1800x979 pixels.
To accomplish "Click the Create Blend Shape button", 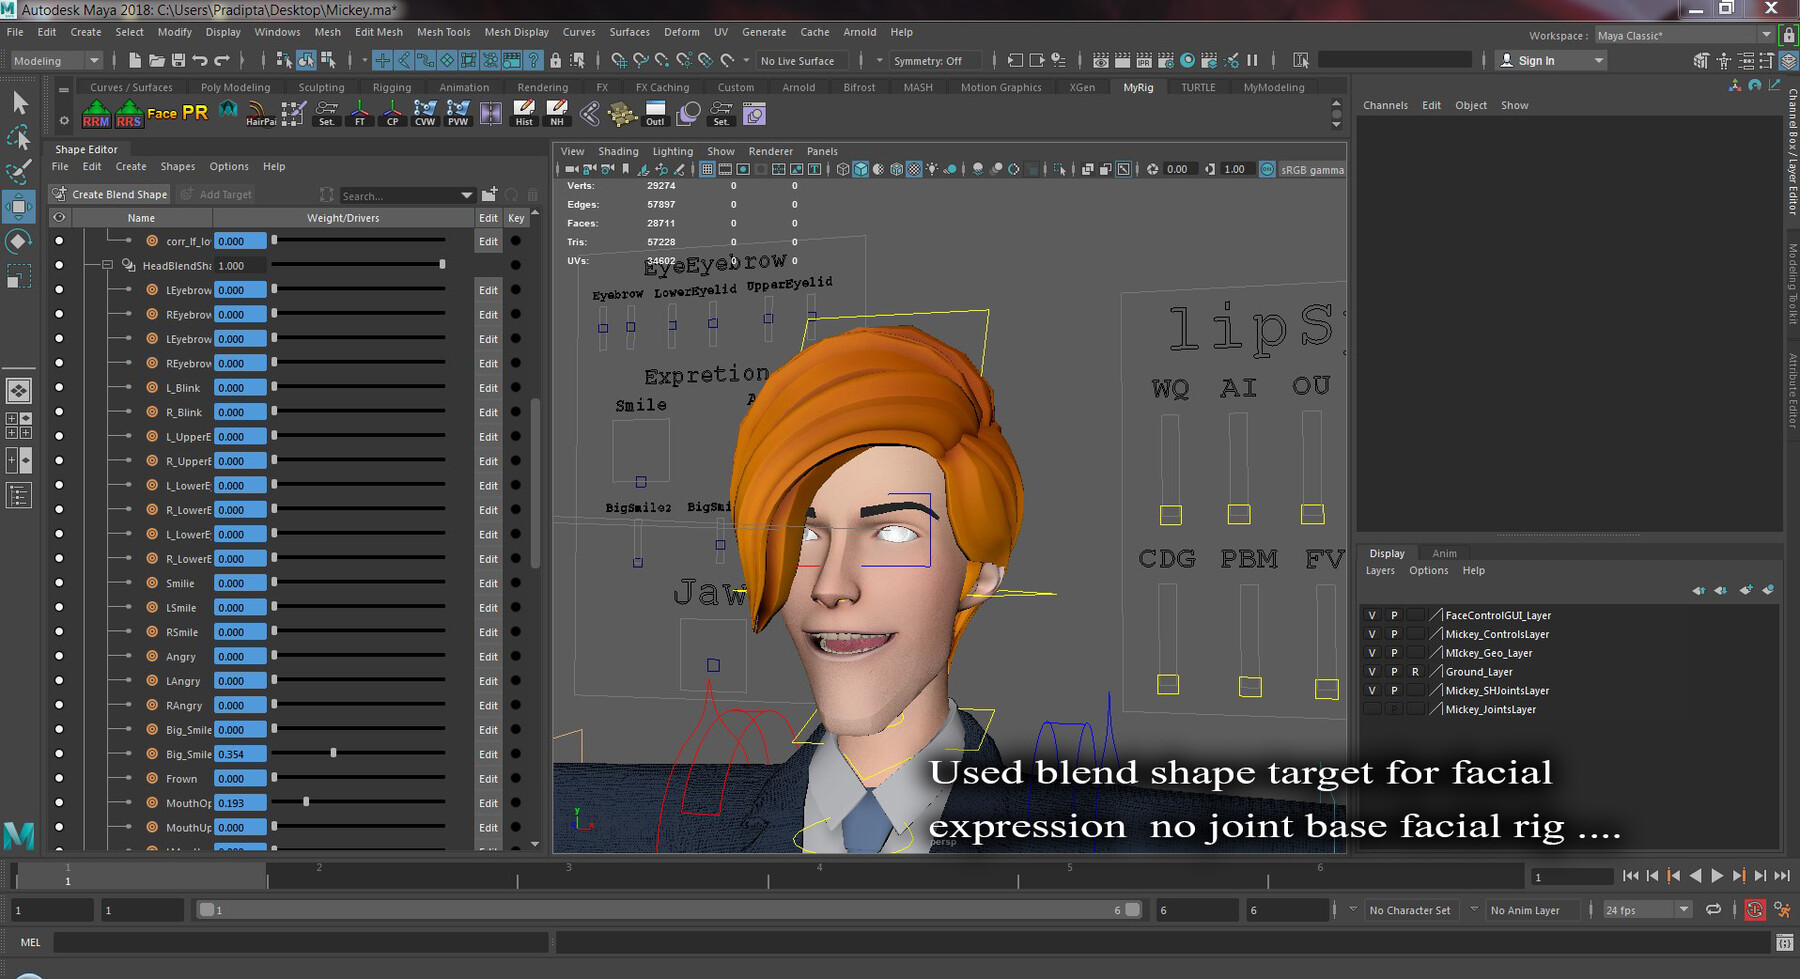I will pyautogui.click(x=110, y=195).
